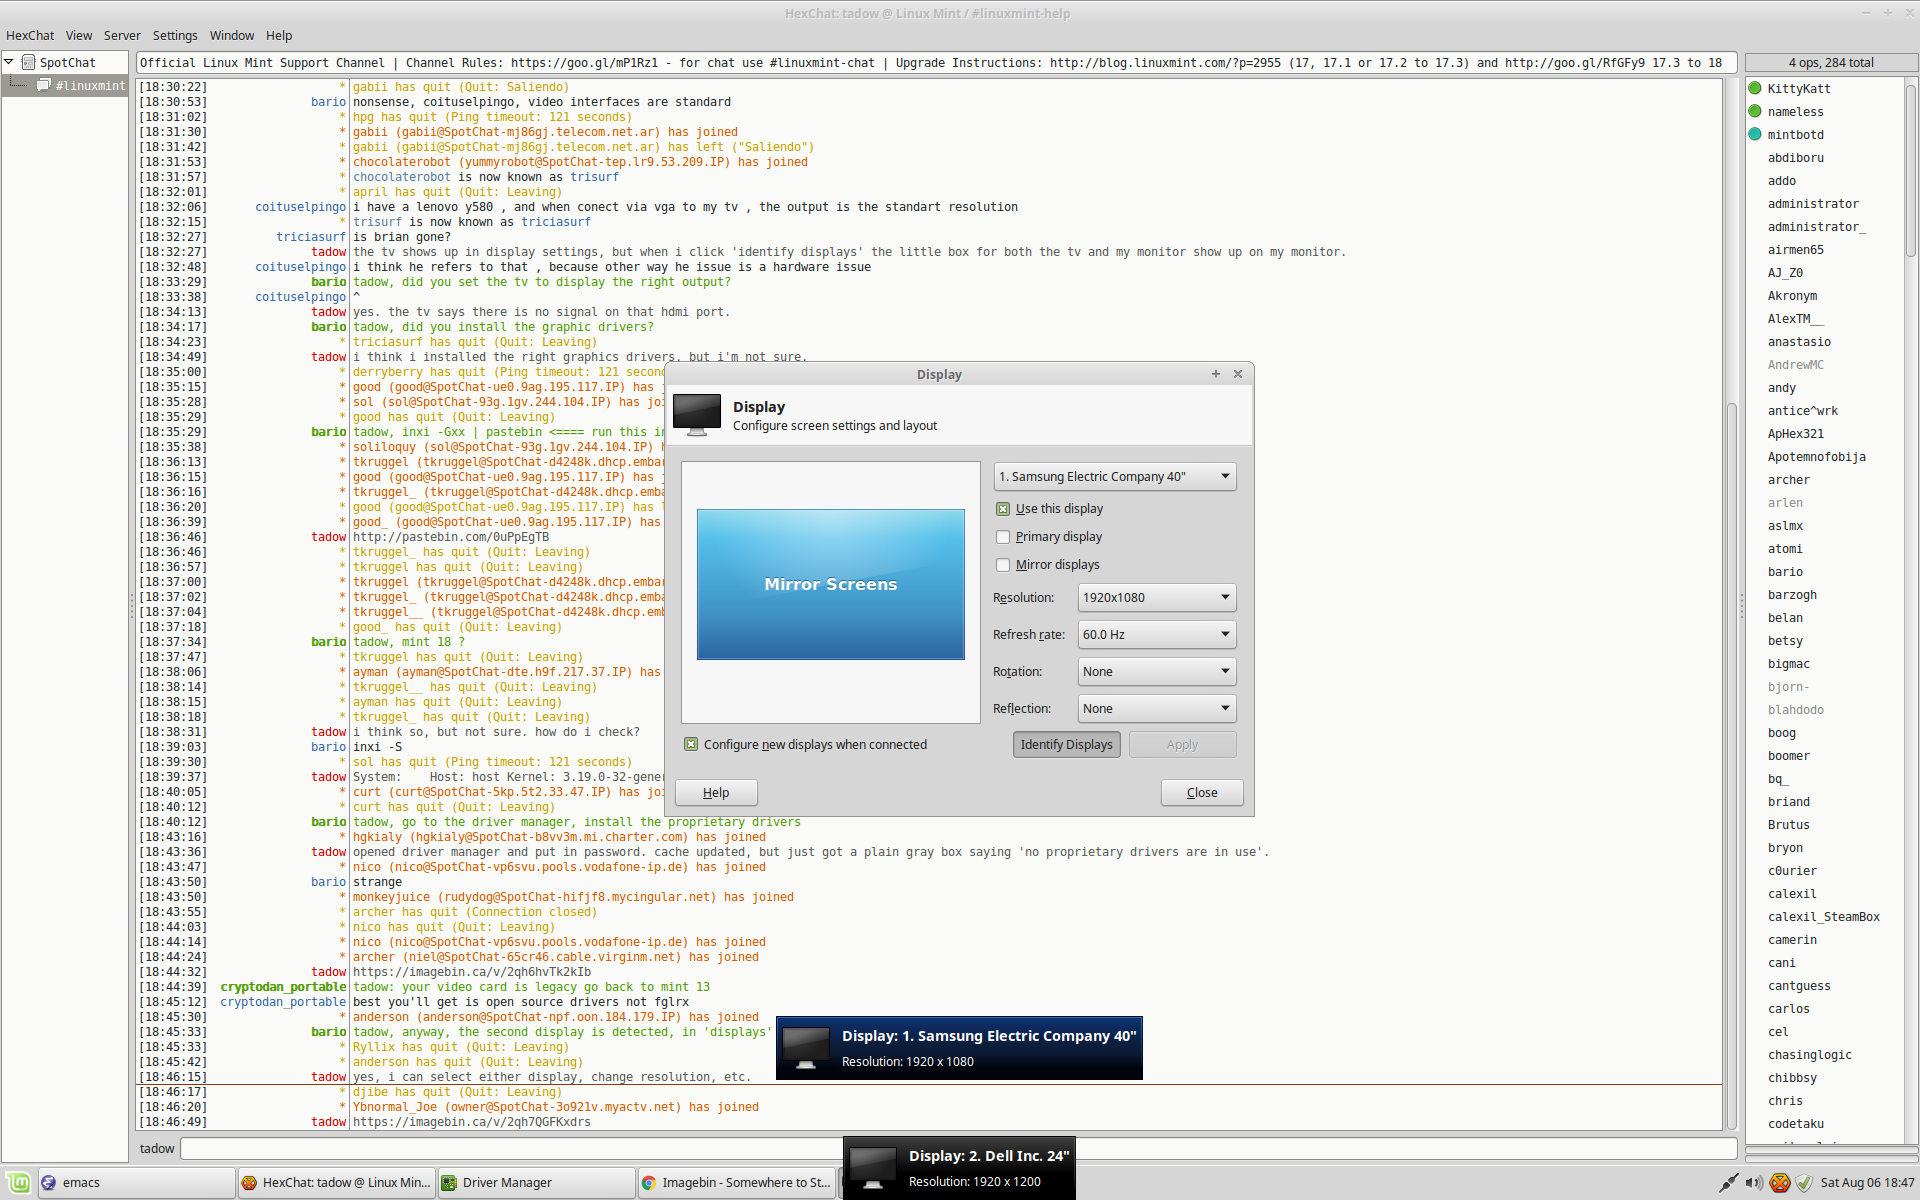The width and height of the screenshot is (1920, 1200).
Task: Open the network connection tray icon
Action: [x=1728, y=1183]
